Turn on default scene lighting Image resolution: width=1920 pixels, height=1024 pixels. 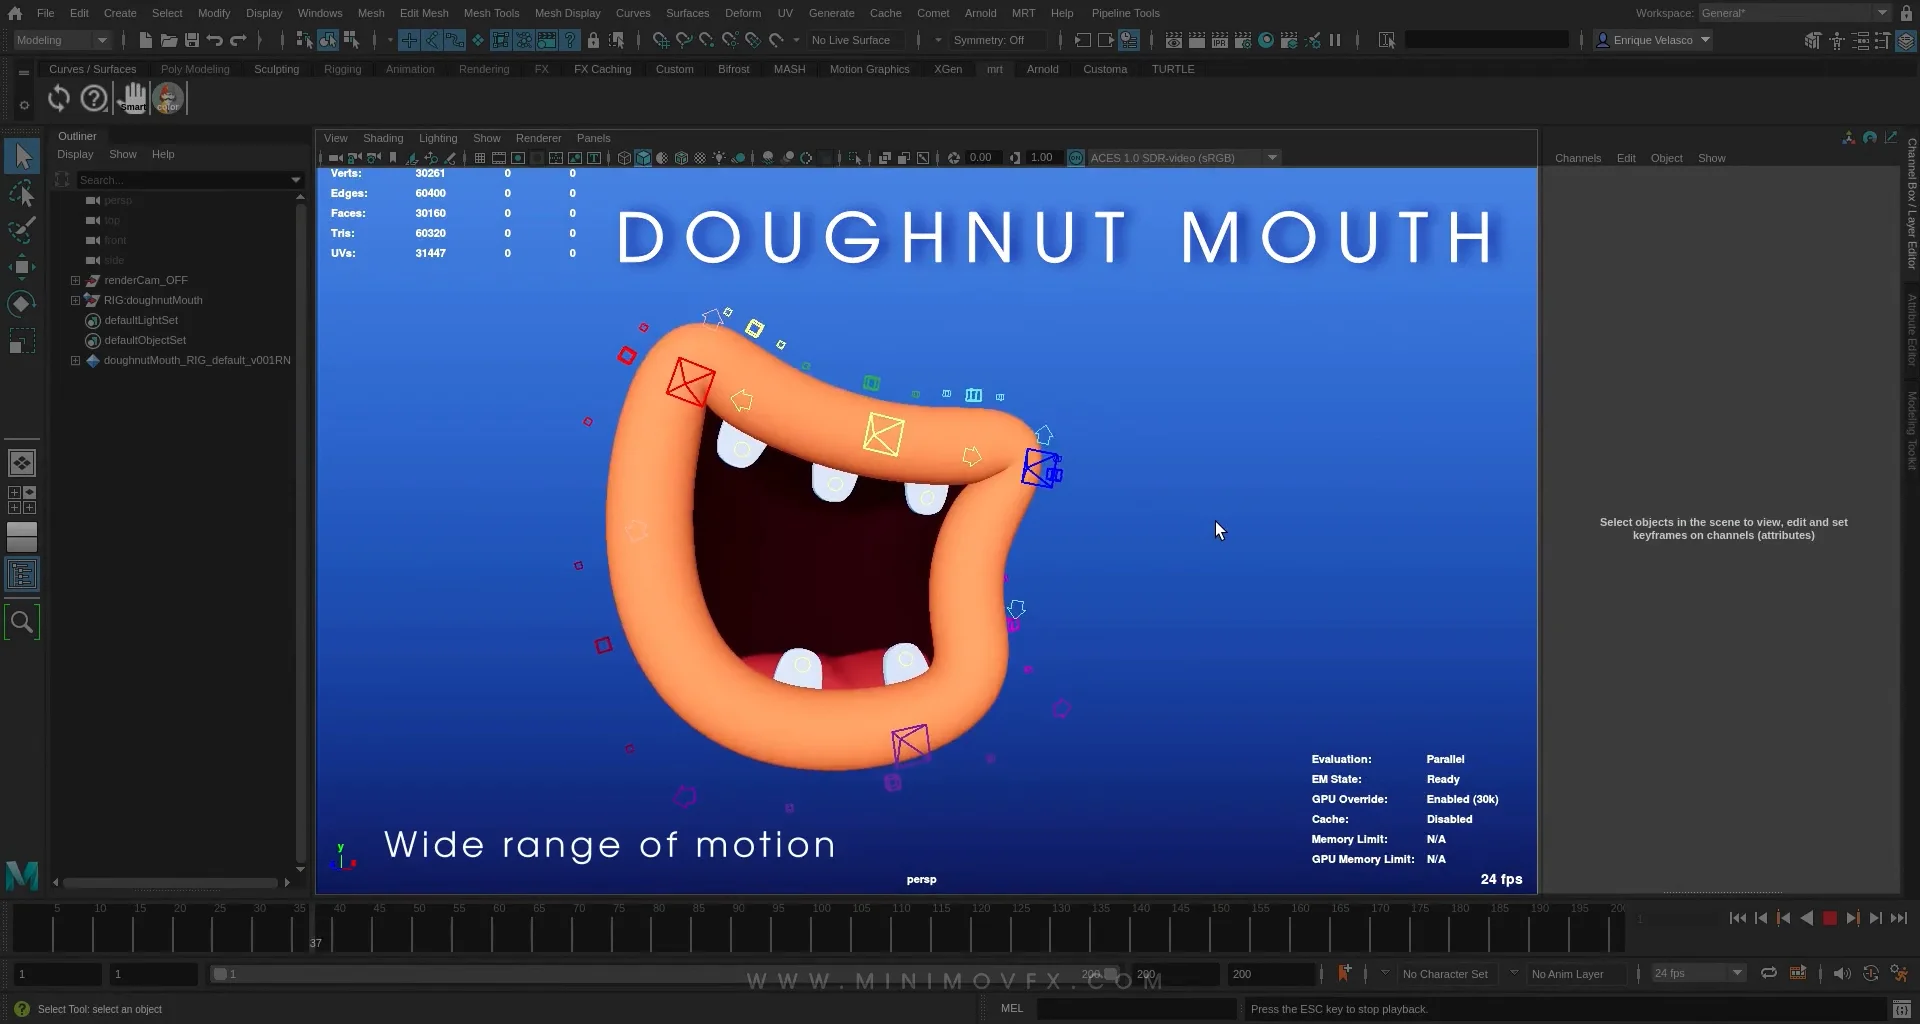click(718, 157)
